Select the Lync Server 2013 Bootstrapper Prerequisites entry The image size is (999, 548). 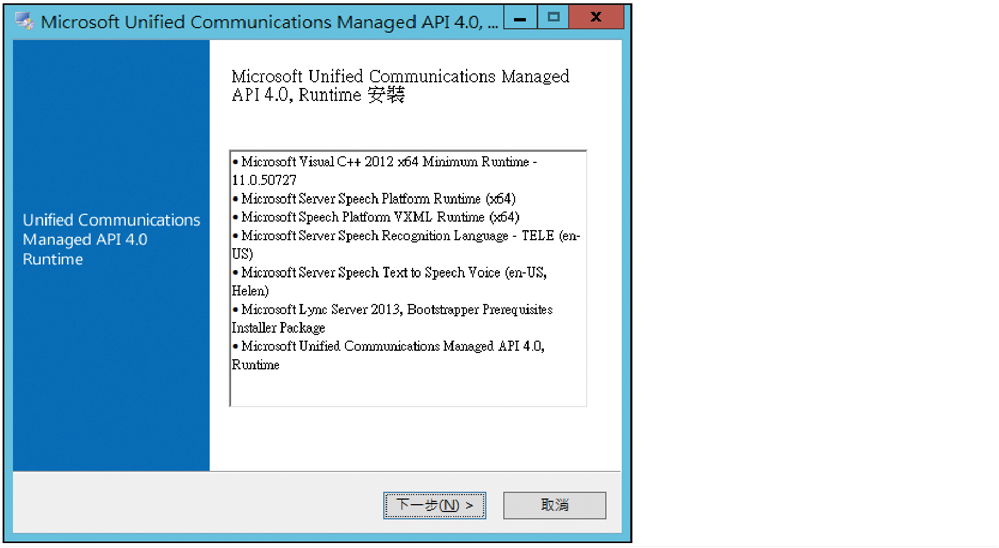click(392, 319)
